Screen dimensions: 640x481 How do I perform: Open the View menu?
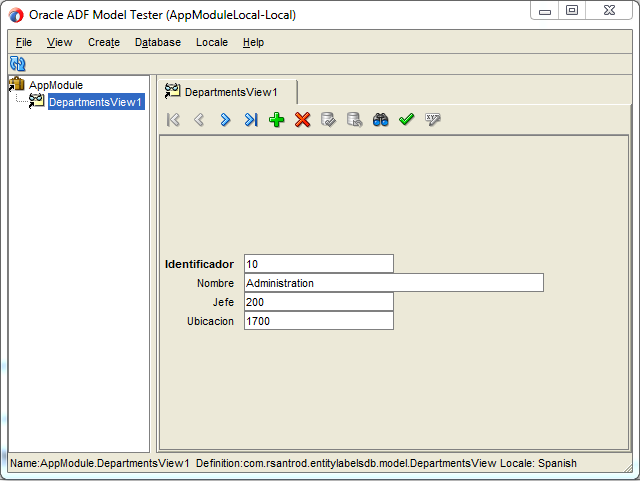coord(60,42)
